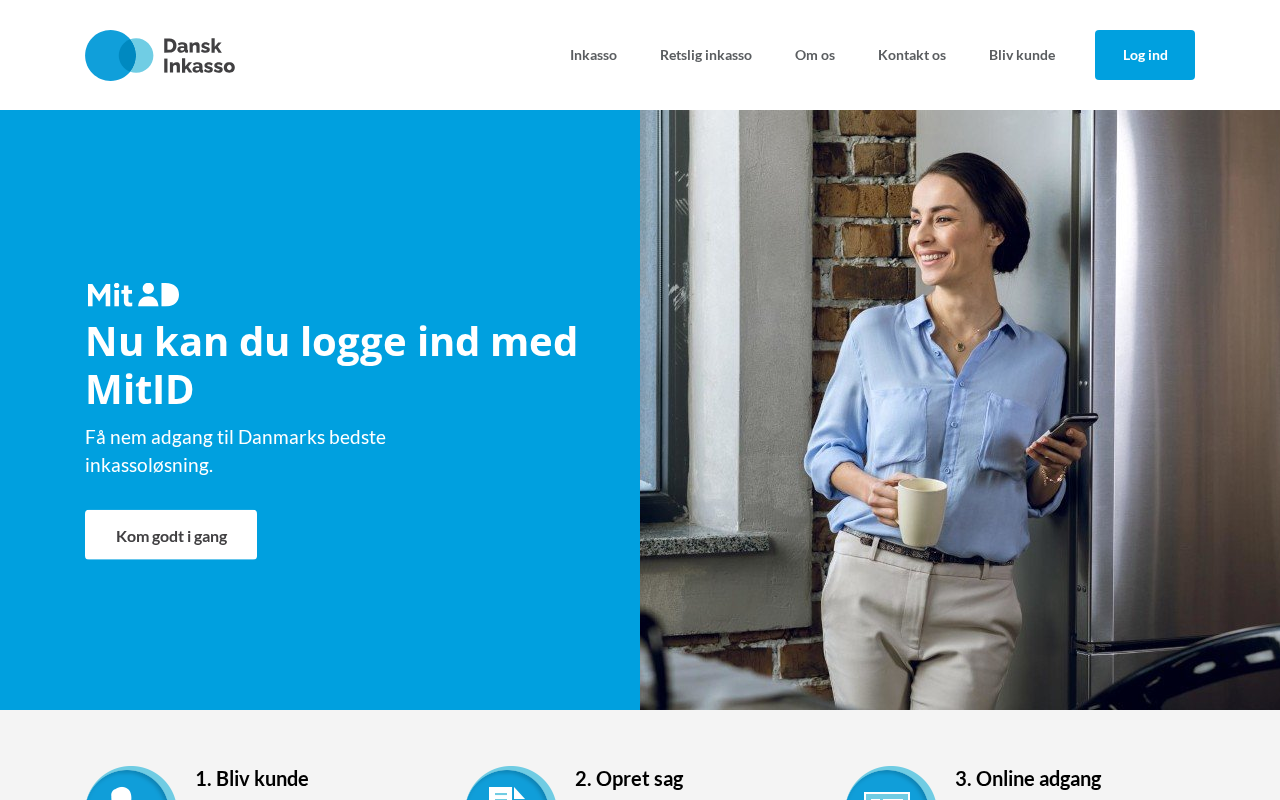Screen dimensions: 1280x800
Task: Click the Online adgang screen icon
Action: pyautogui.click(x=891, y=783)
